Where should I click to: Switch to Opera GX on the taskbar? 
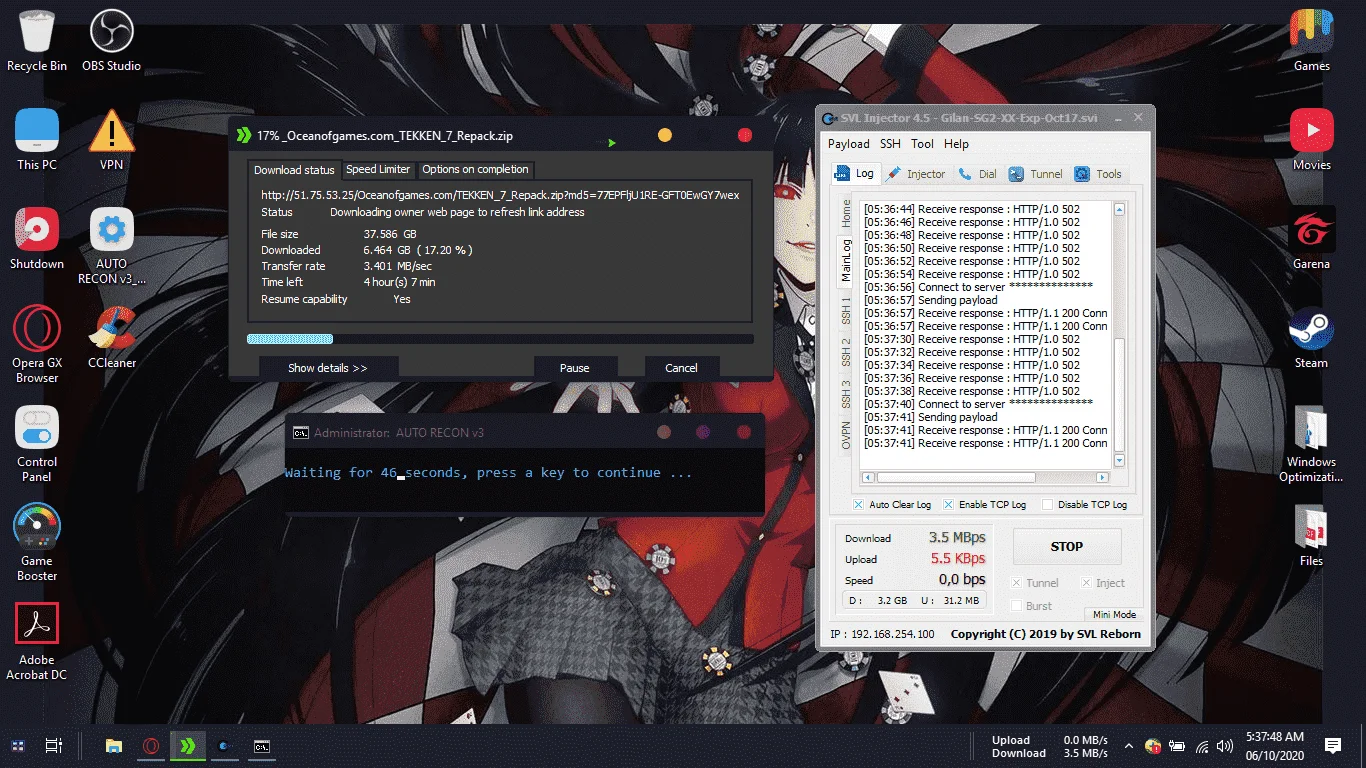pyautogui.click(x=150, y=746)
